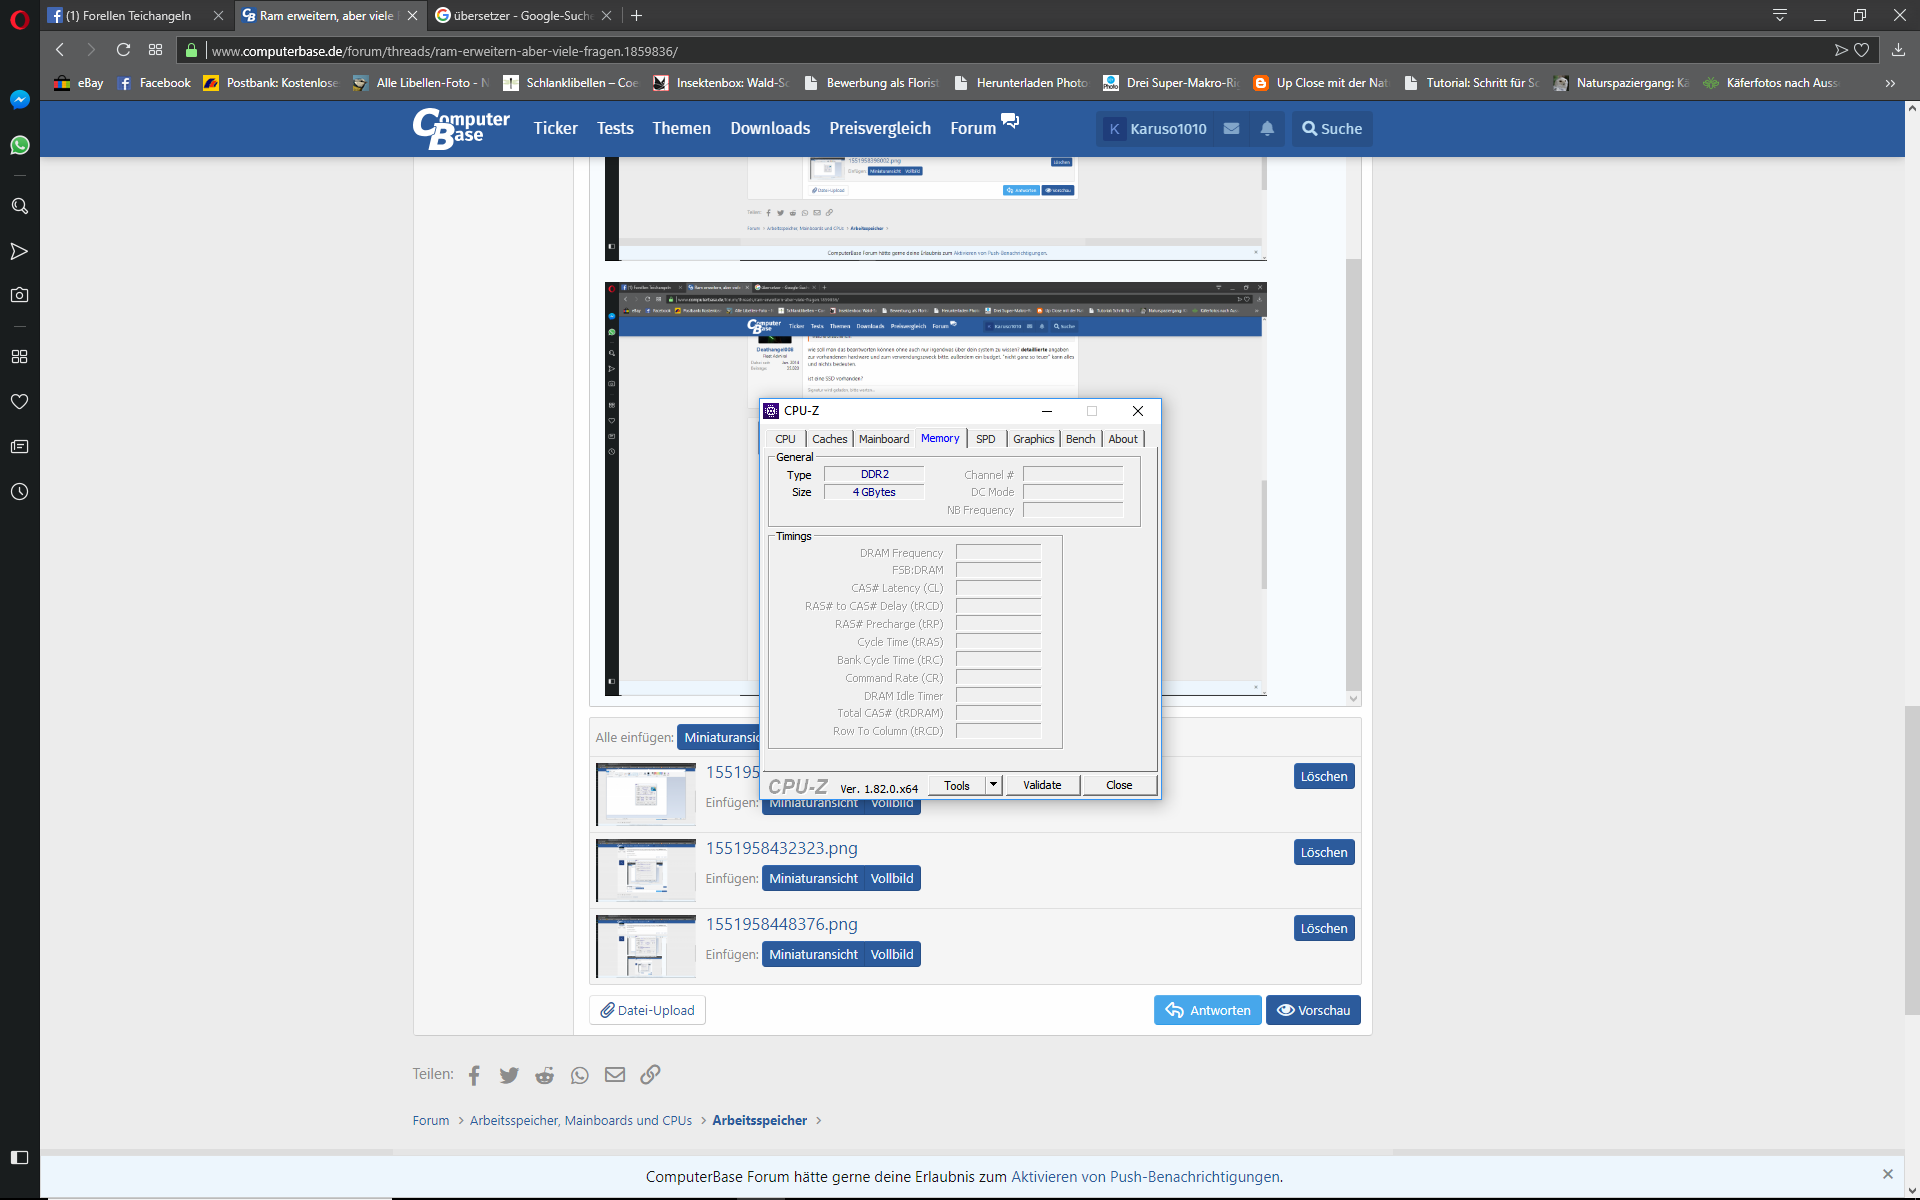
Task: Dismiss the push notification banner
Action: click(x=1888, y=1174)
